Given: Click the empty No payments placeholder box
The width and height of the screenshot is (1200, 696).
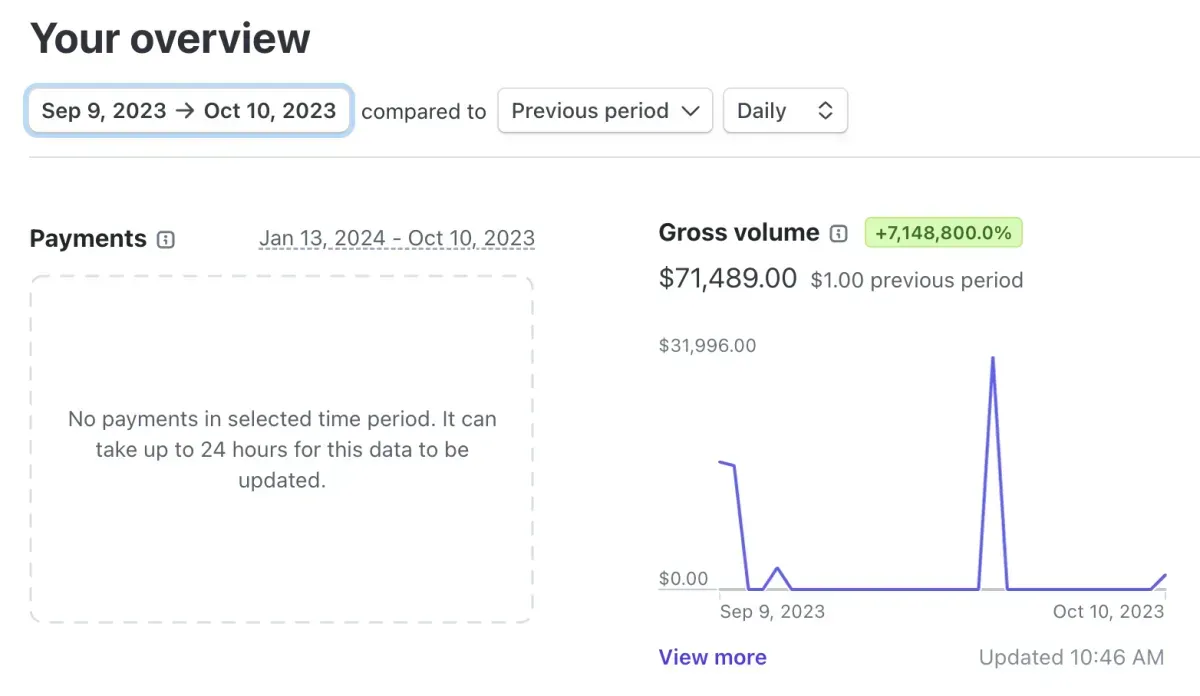Looking at the screenshot, I should [281, 540].
